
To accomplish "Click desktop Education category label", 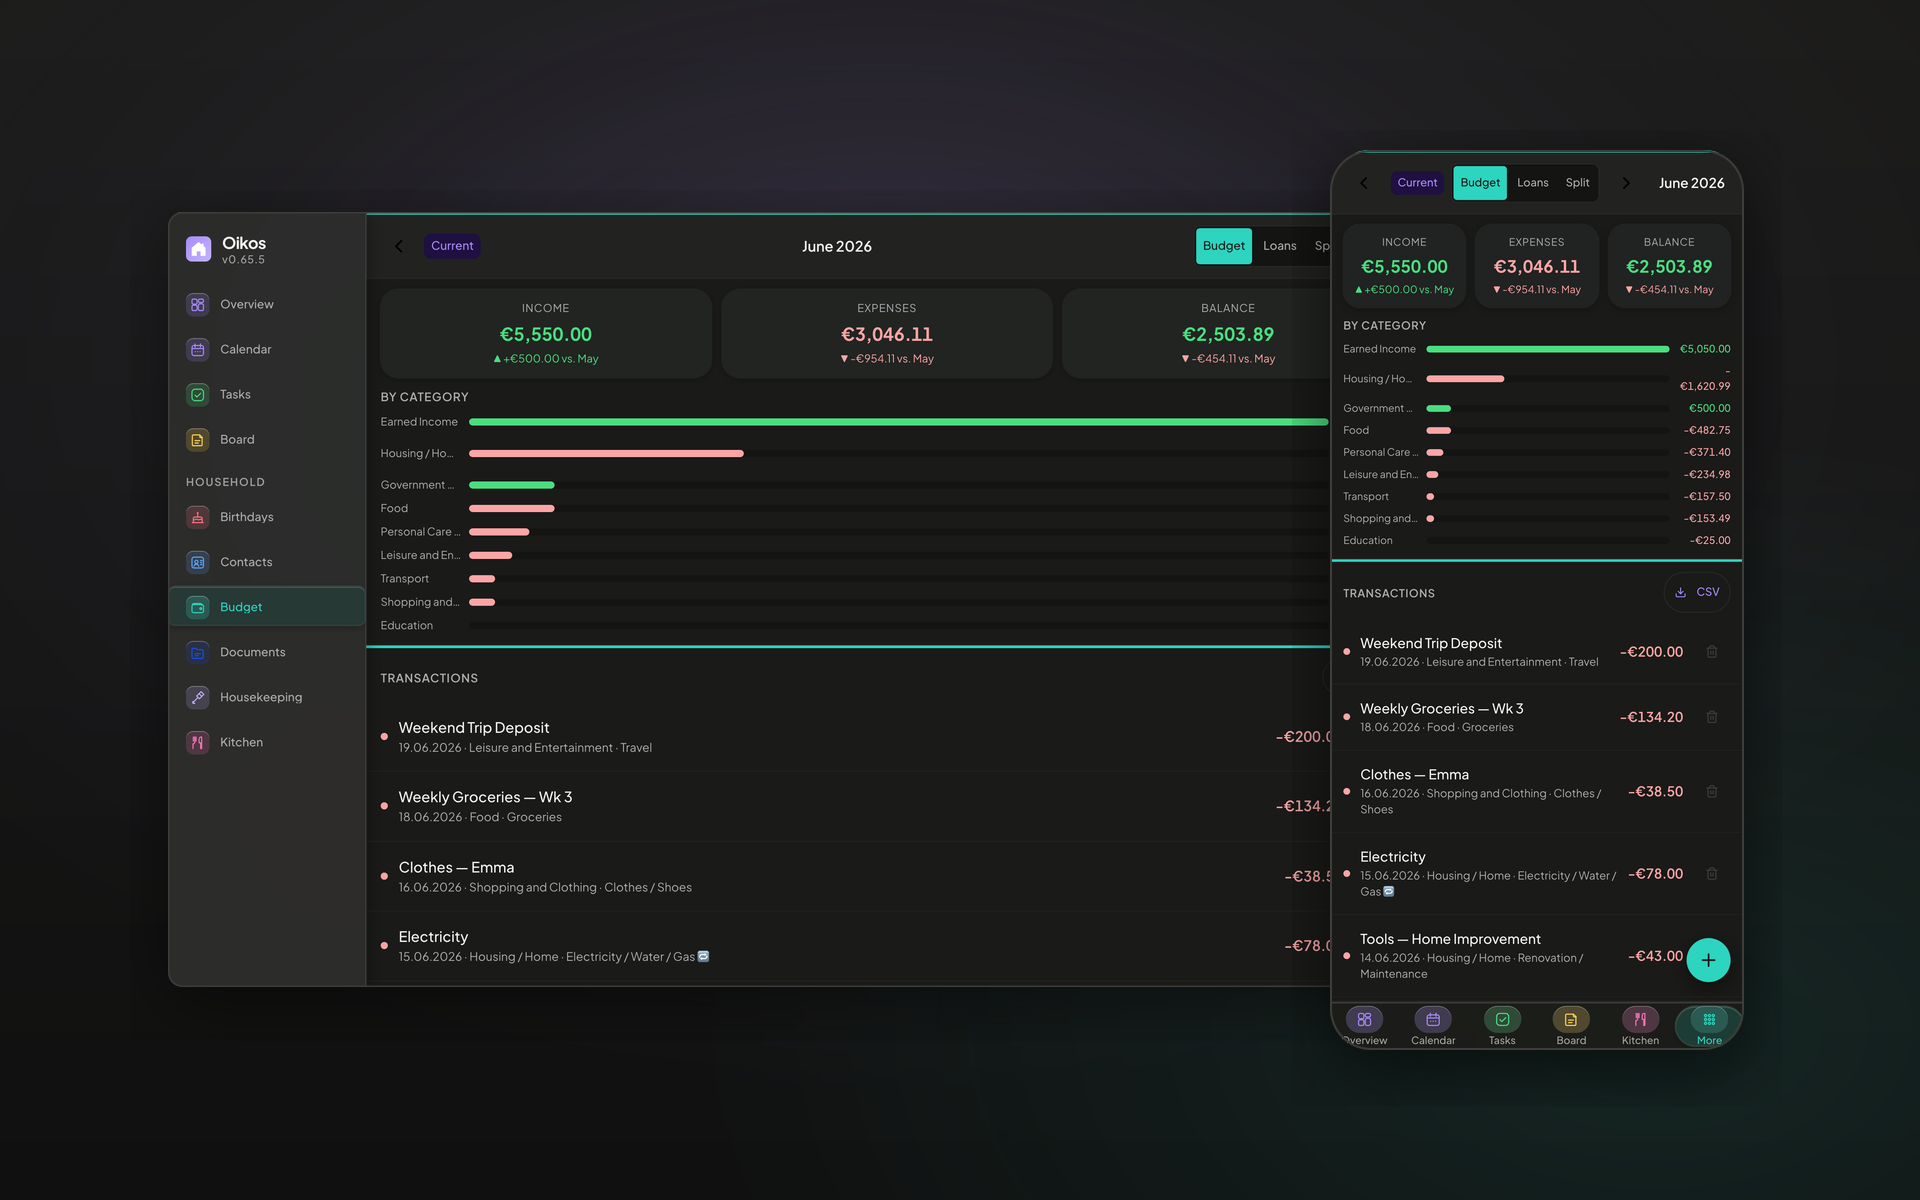I will coord(406,626).
